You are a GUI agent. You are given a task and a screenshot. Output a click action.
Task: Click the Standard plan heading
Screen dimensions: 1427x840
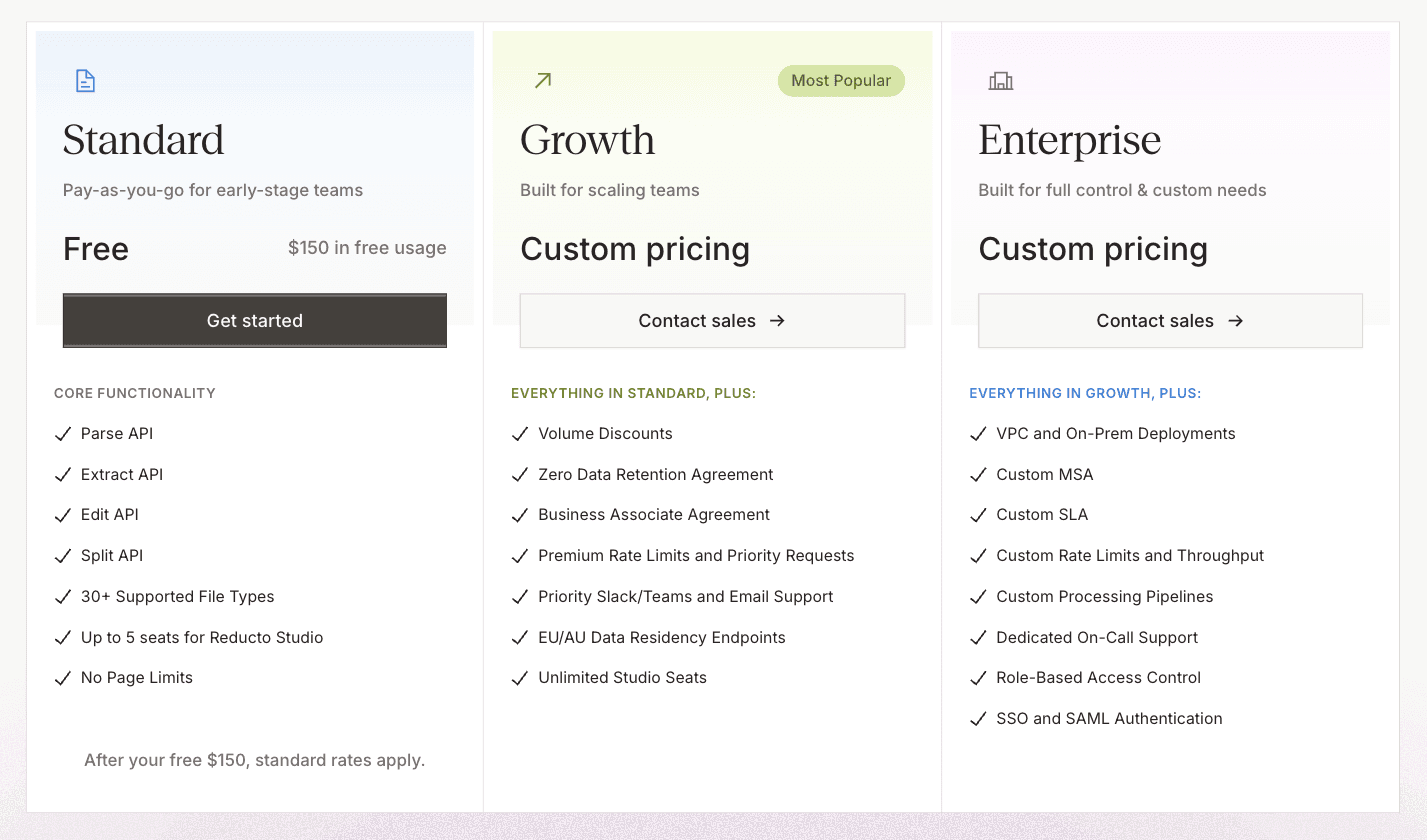pos(144,140)
